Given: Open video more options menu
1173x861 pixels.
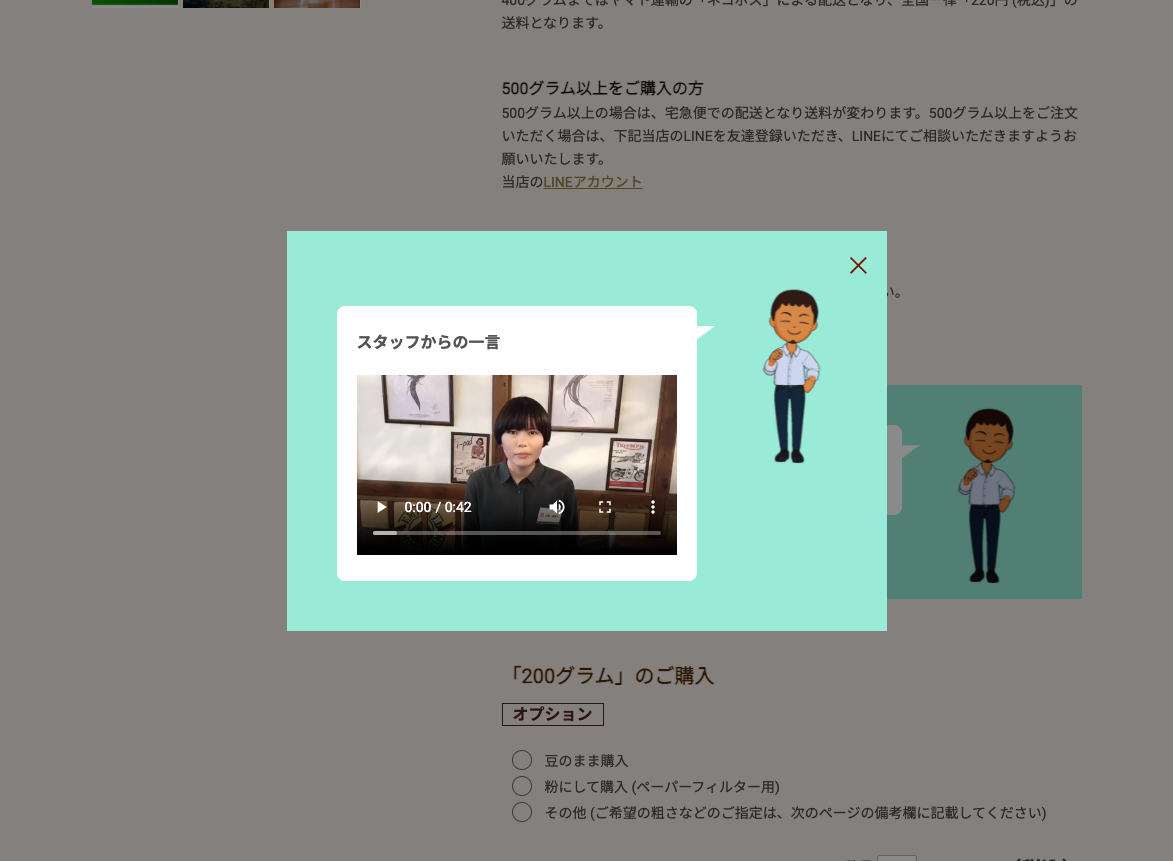Looking at the screenshot, I should click(653, 507).
